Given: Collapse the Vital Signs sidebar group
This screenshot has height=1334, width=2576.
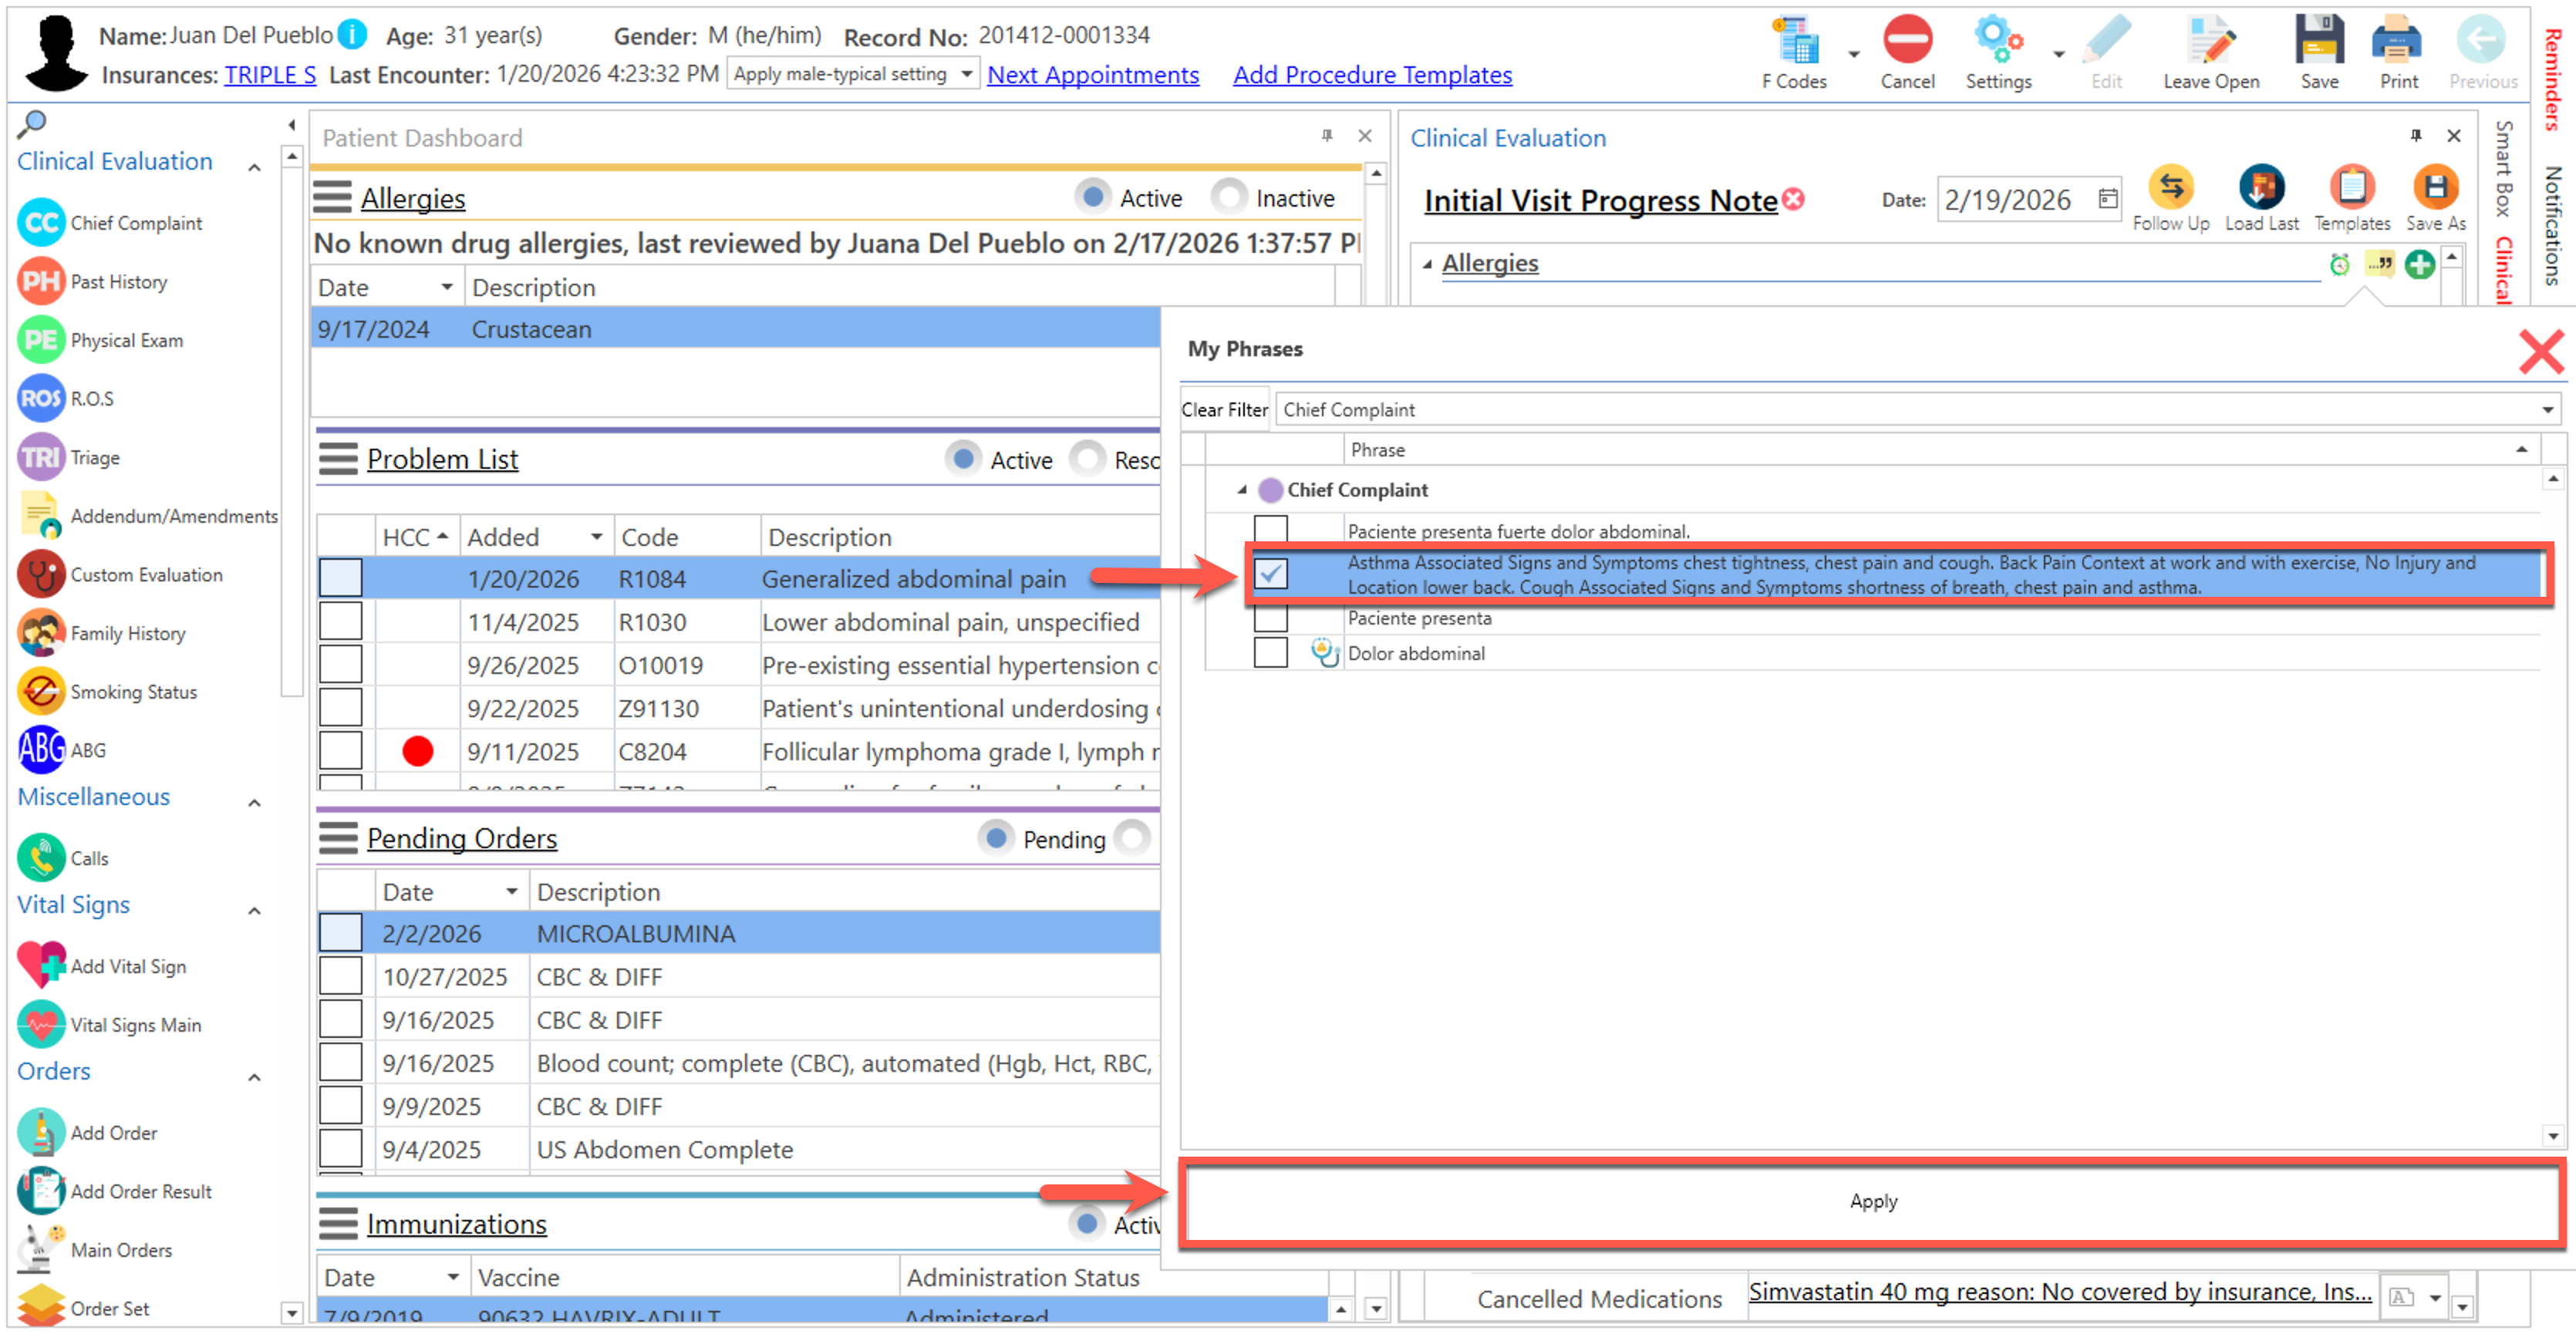Looking at the screenshot, I should coord(254,910).
